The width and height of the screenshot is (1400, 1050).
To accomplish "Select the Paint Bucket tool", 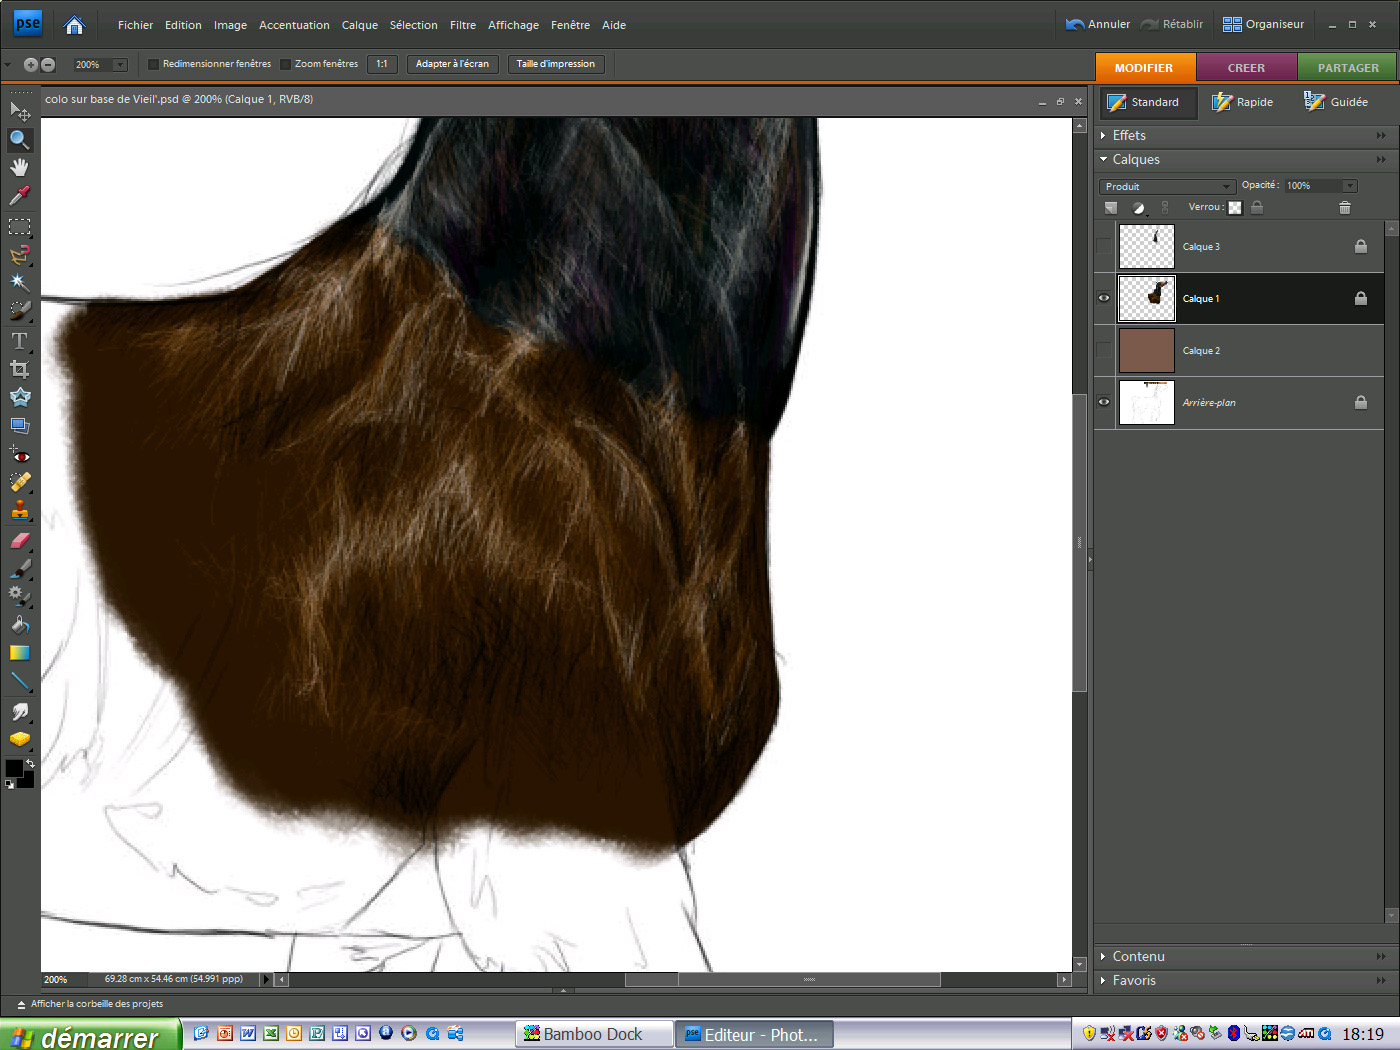I will (19, 624).
